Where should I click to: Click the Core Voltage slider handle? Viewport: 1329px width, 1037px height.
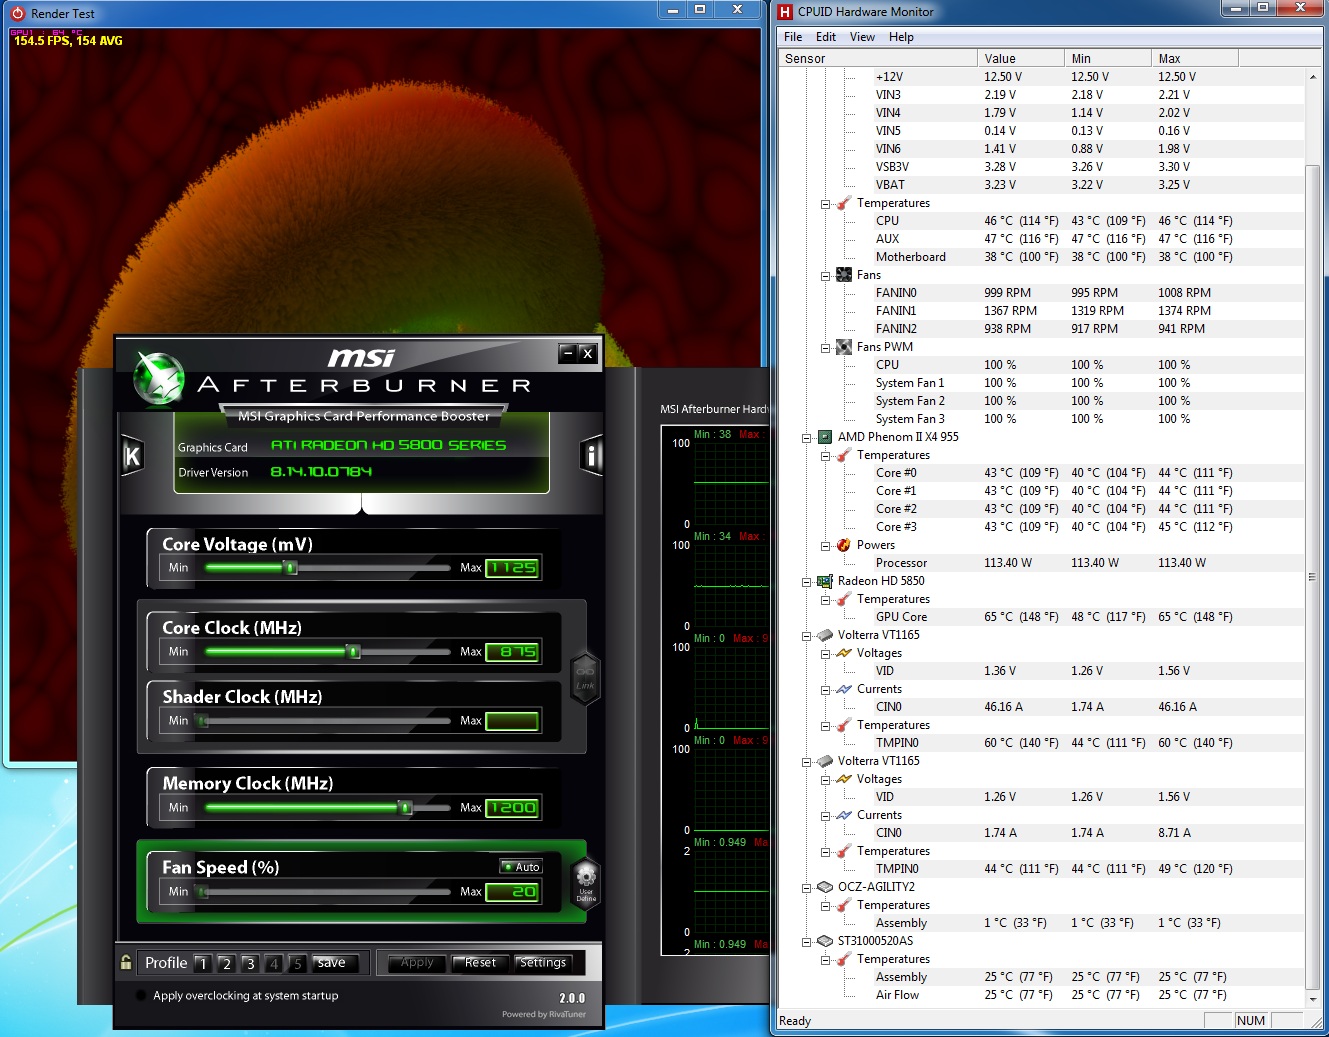[x=290, y=568]
